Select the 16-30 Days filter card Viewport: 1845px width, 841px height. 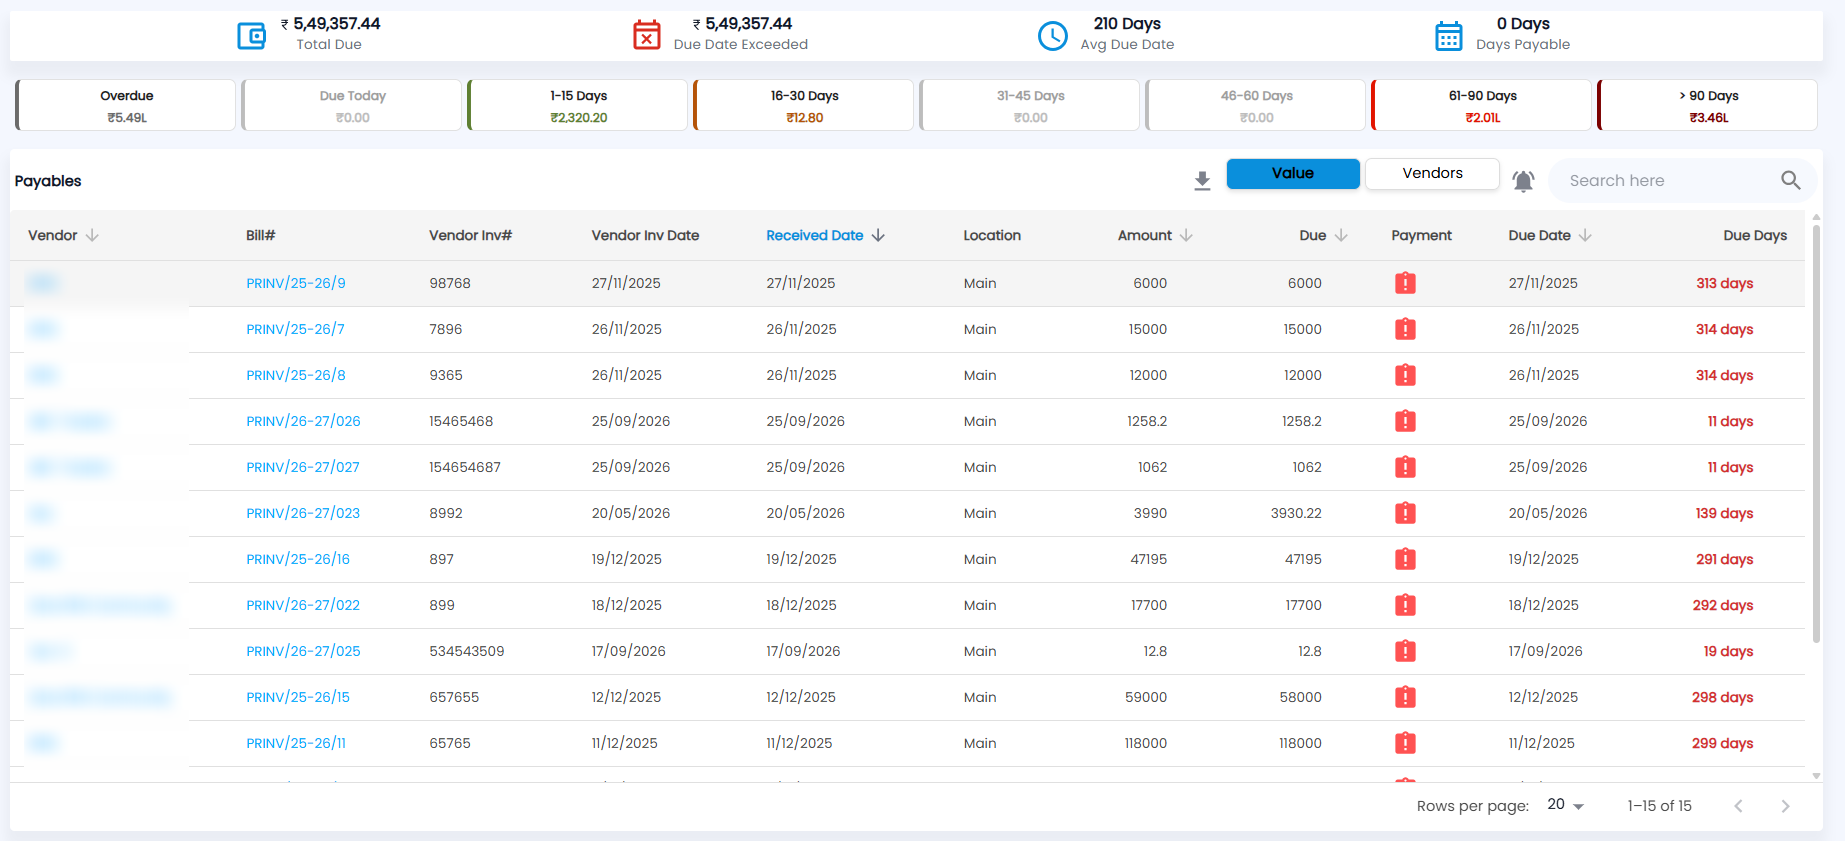(x=804, y=105)
